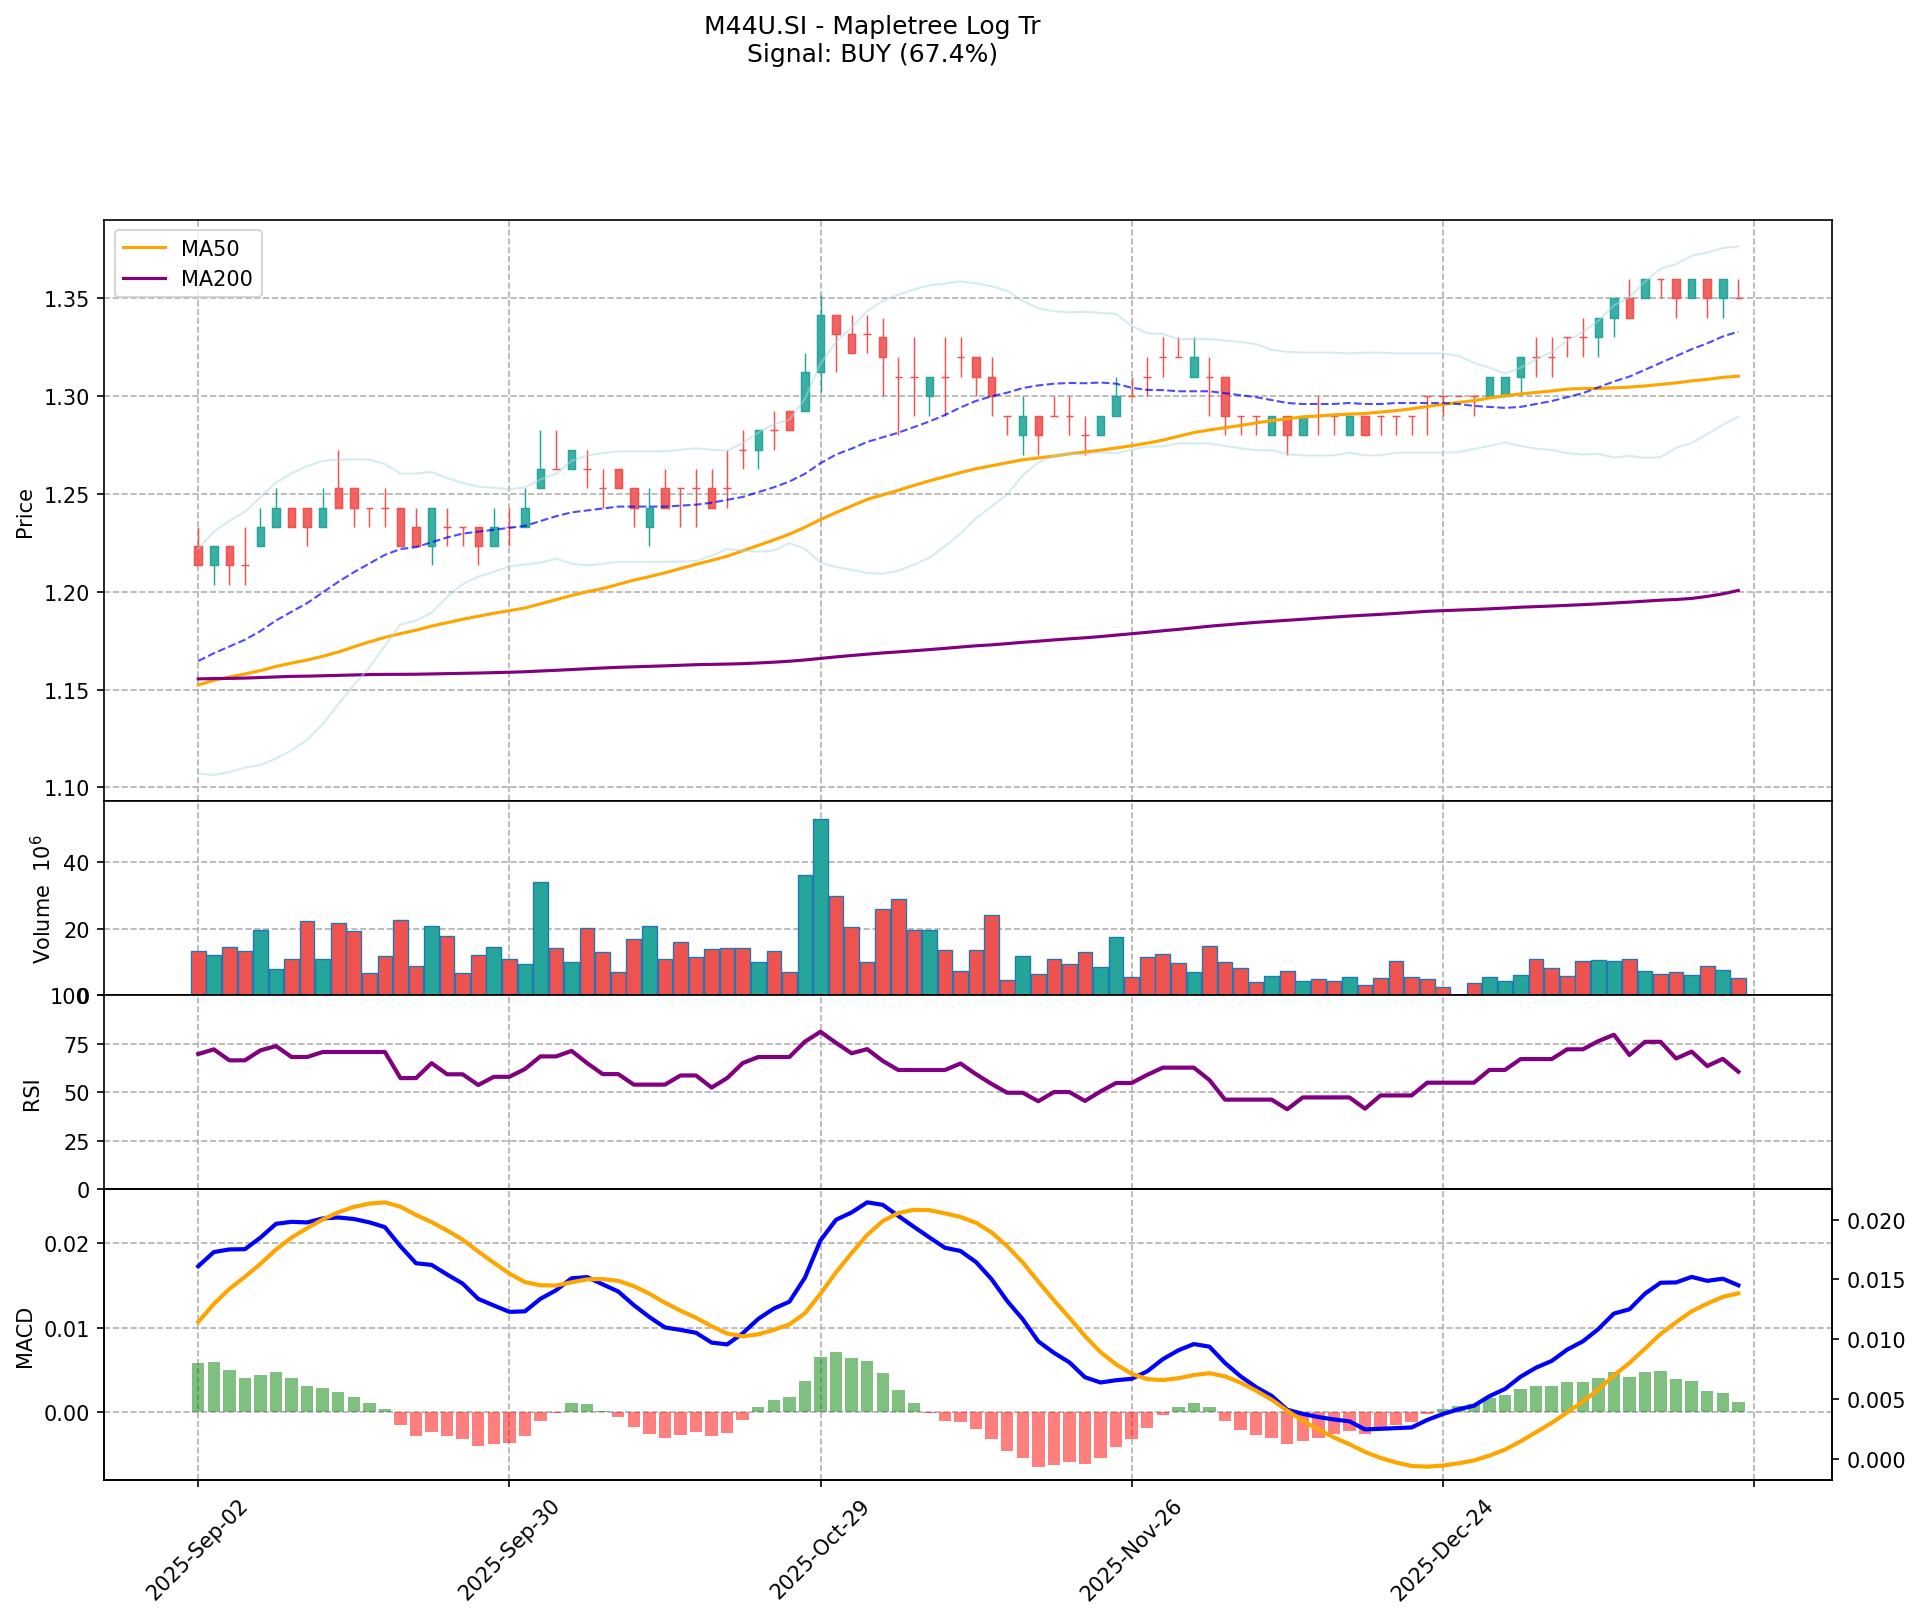The image size is (1921, 1619).
Task: Click the RSI y-axis label
Action: pos(30,1094)
